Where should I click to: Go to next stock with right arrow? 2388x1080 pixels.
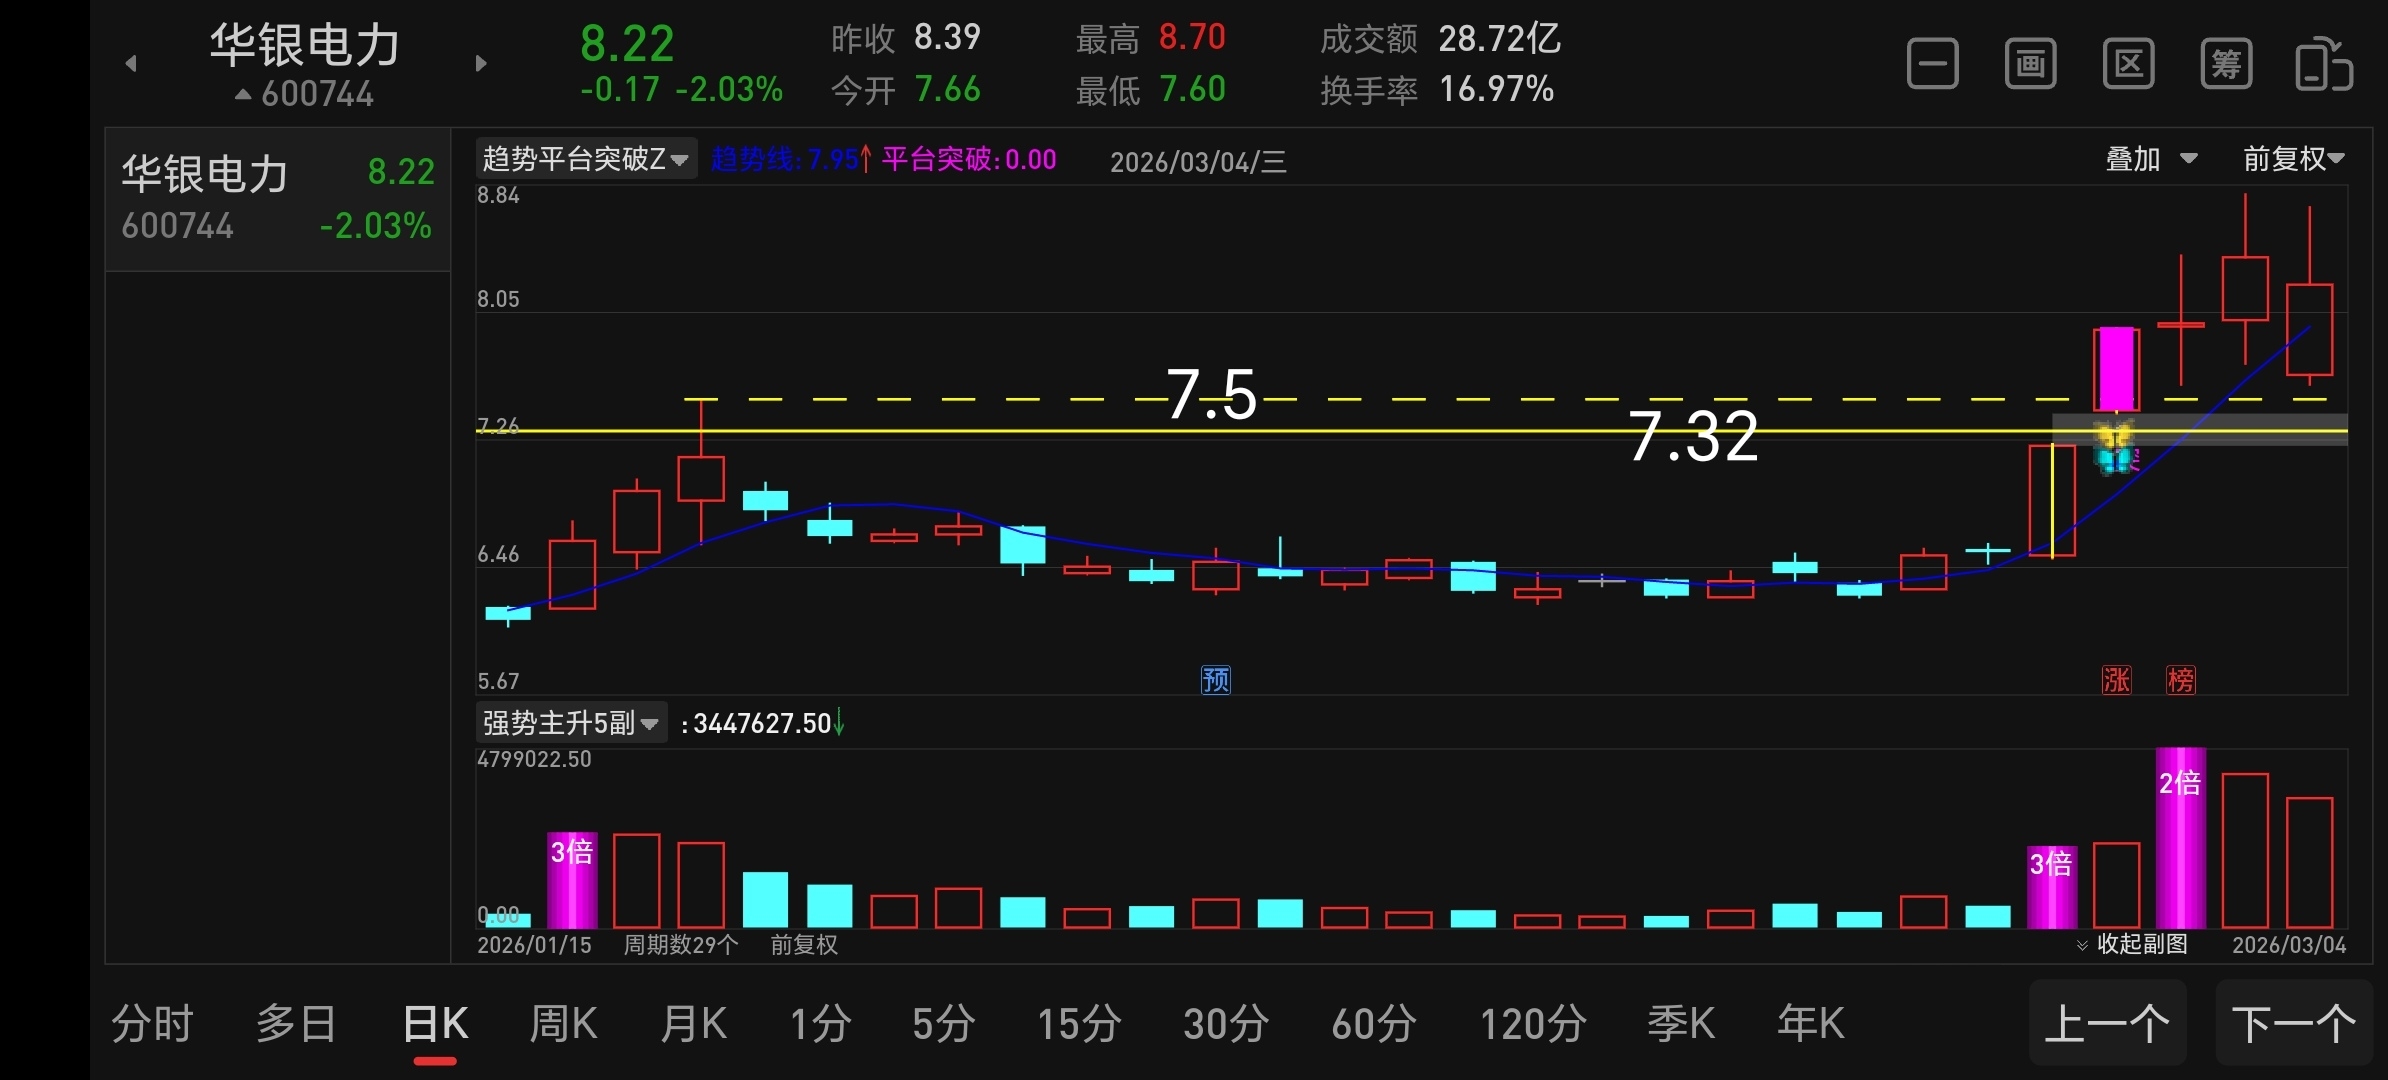pyautogui.click(x=481, y=63)
